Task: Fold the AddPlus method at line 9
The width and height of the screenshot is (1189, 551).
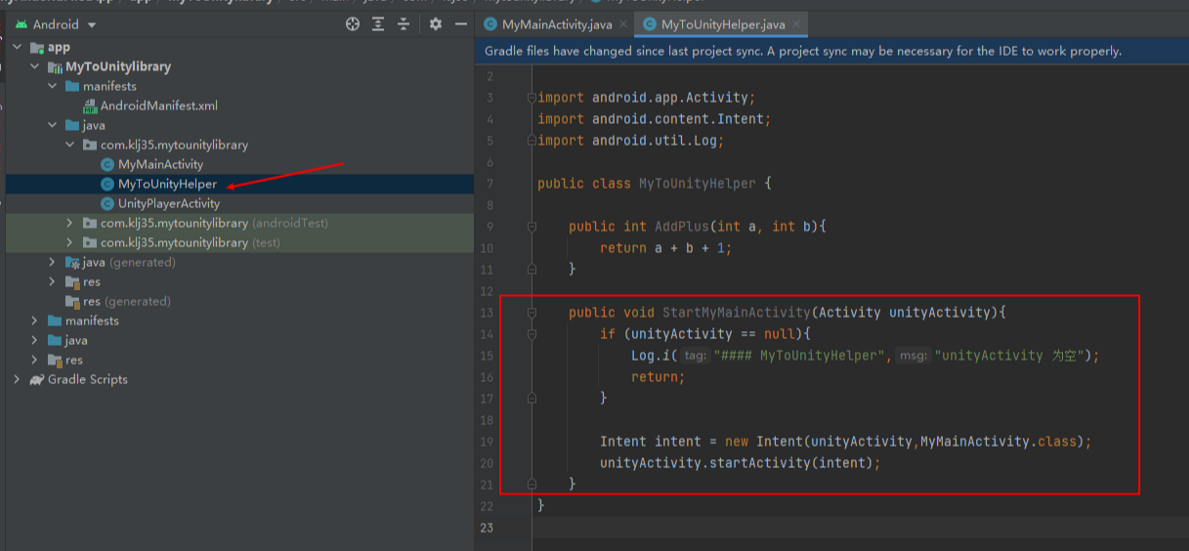Action: [x=532, y=227]
